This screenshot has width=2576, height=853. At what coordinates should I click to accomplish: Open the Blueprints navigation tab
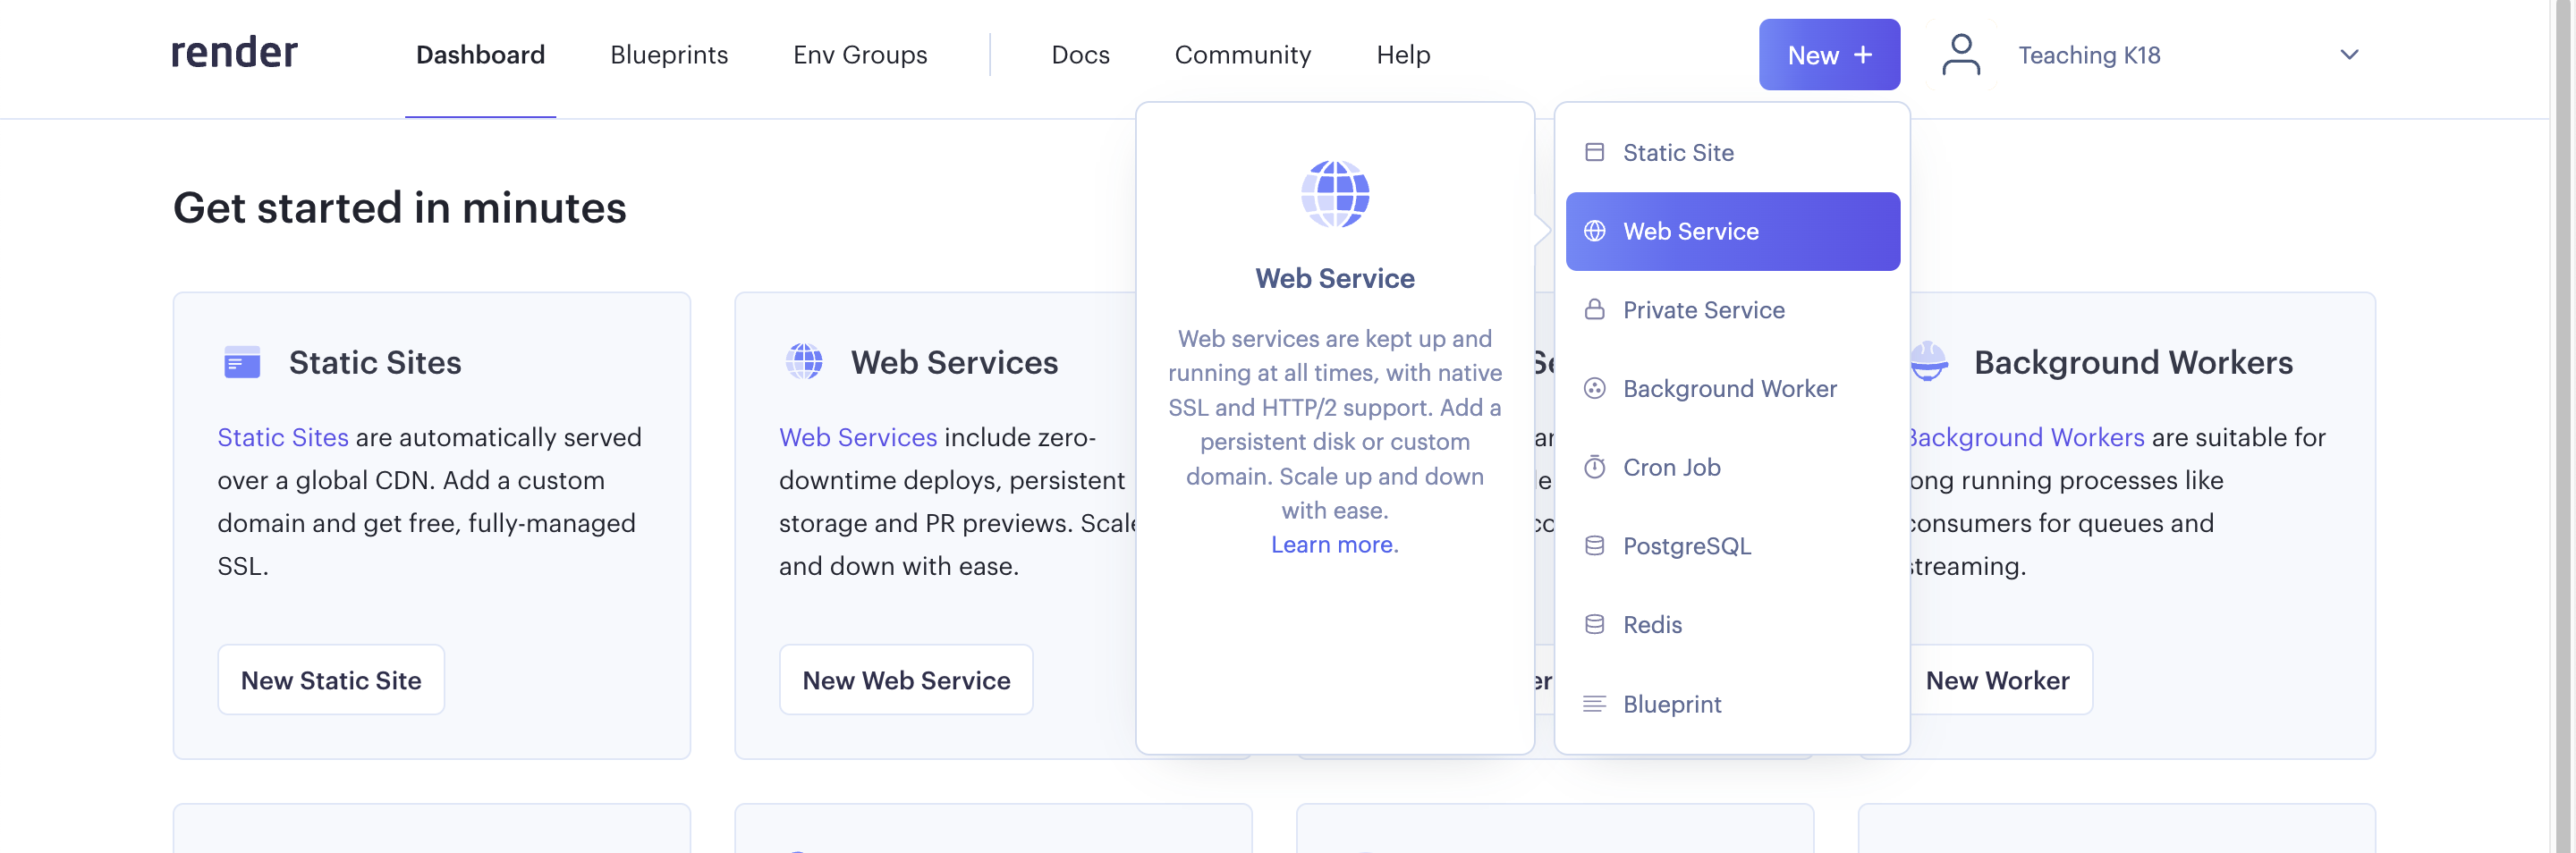tap(669, 55)
